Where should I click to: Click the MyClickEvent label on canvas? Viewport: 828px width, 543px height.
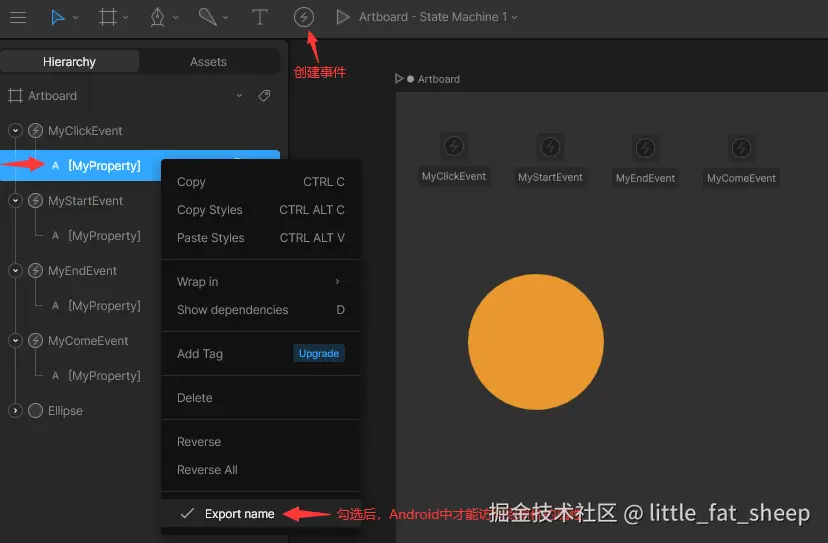pos(454,176)
